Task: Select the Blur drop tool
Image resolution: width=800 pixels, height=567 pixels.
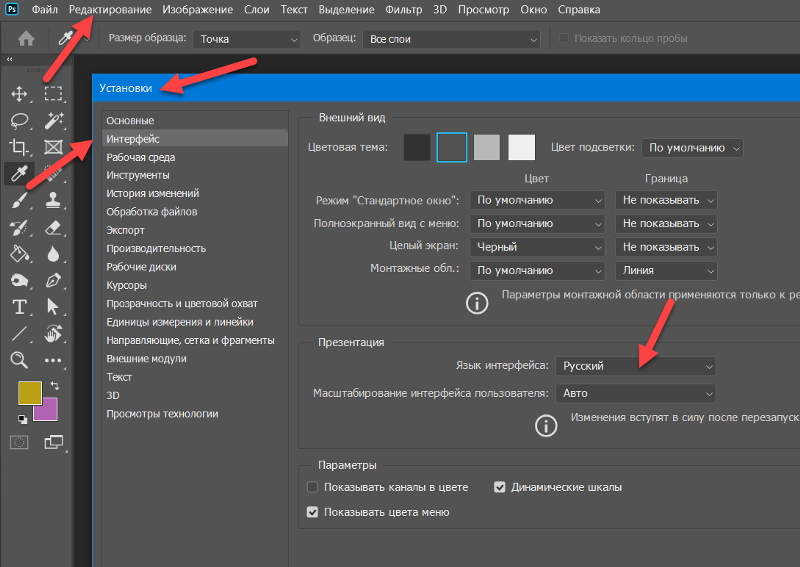Action: coord(53,254)
